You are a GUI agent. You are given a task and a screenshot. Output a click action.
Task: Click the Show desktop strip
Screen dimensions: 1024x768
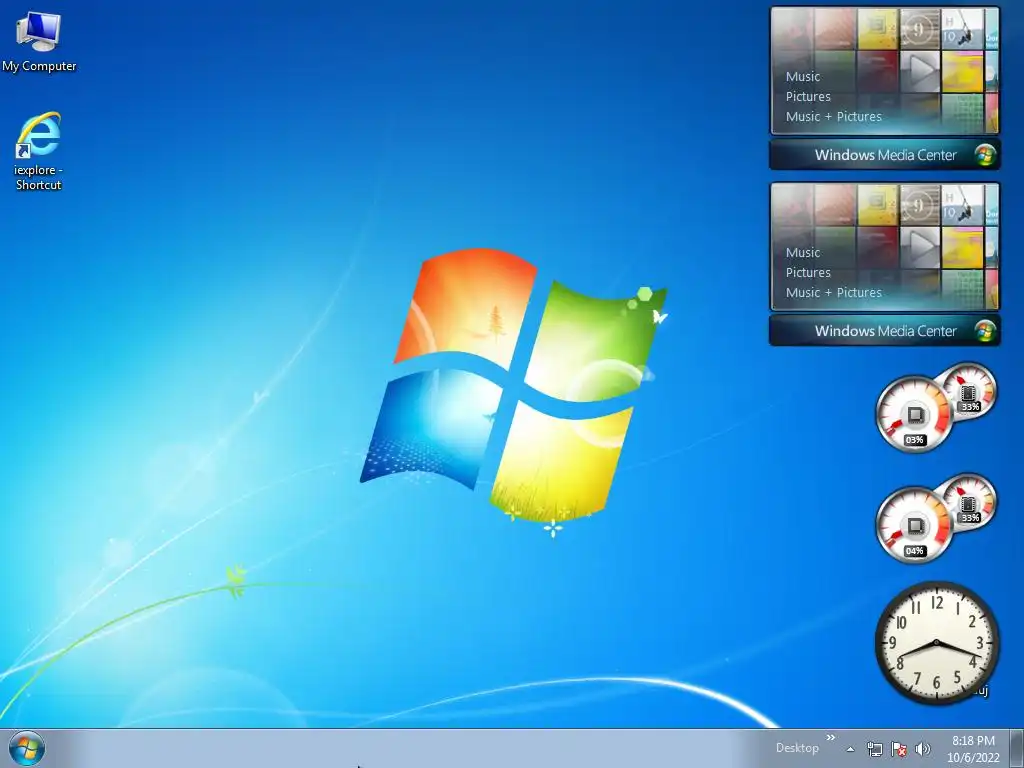(x=1017, y=748)
